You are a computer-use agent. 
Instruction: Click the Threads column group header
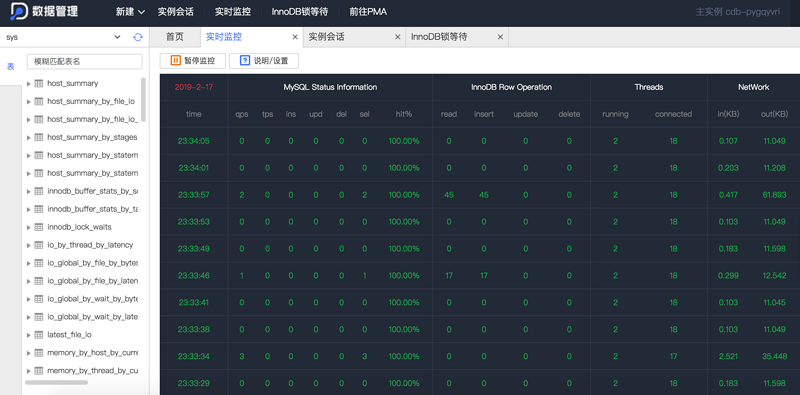[649, 87]
